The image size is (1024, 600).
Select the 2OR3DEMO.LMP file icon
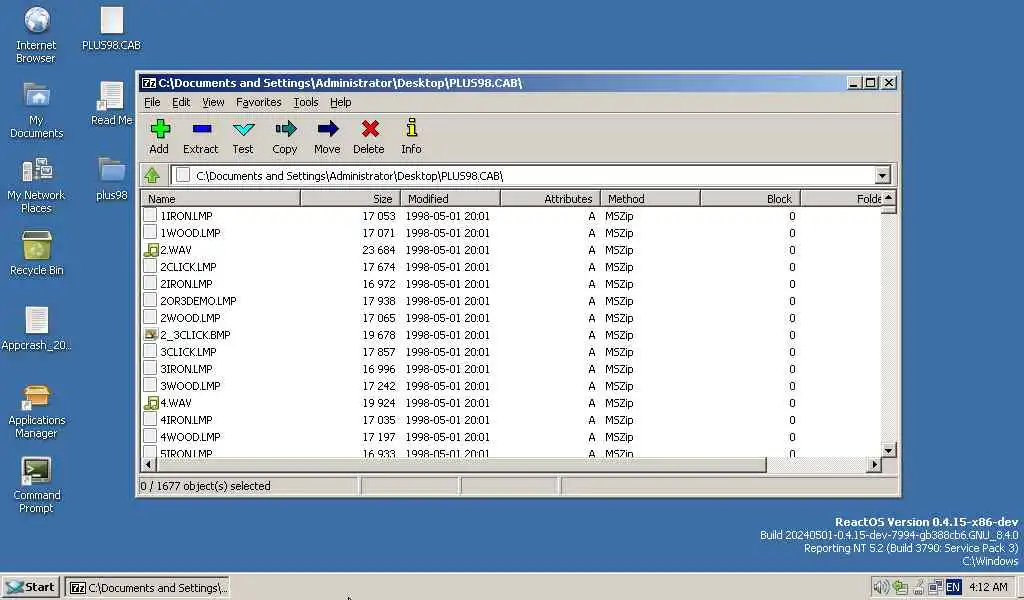click(150, 301)
